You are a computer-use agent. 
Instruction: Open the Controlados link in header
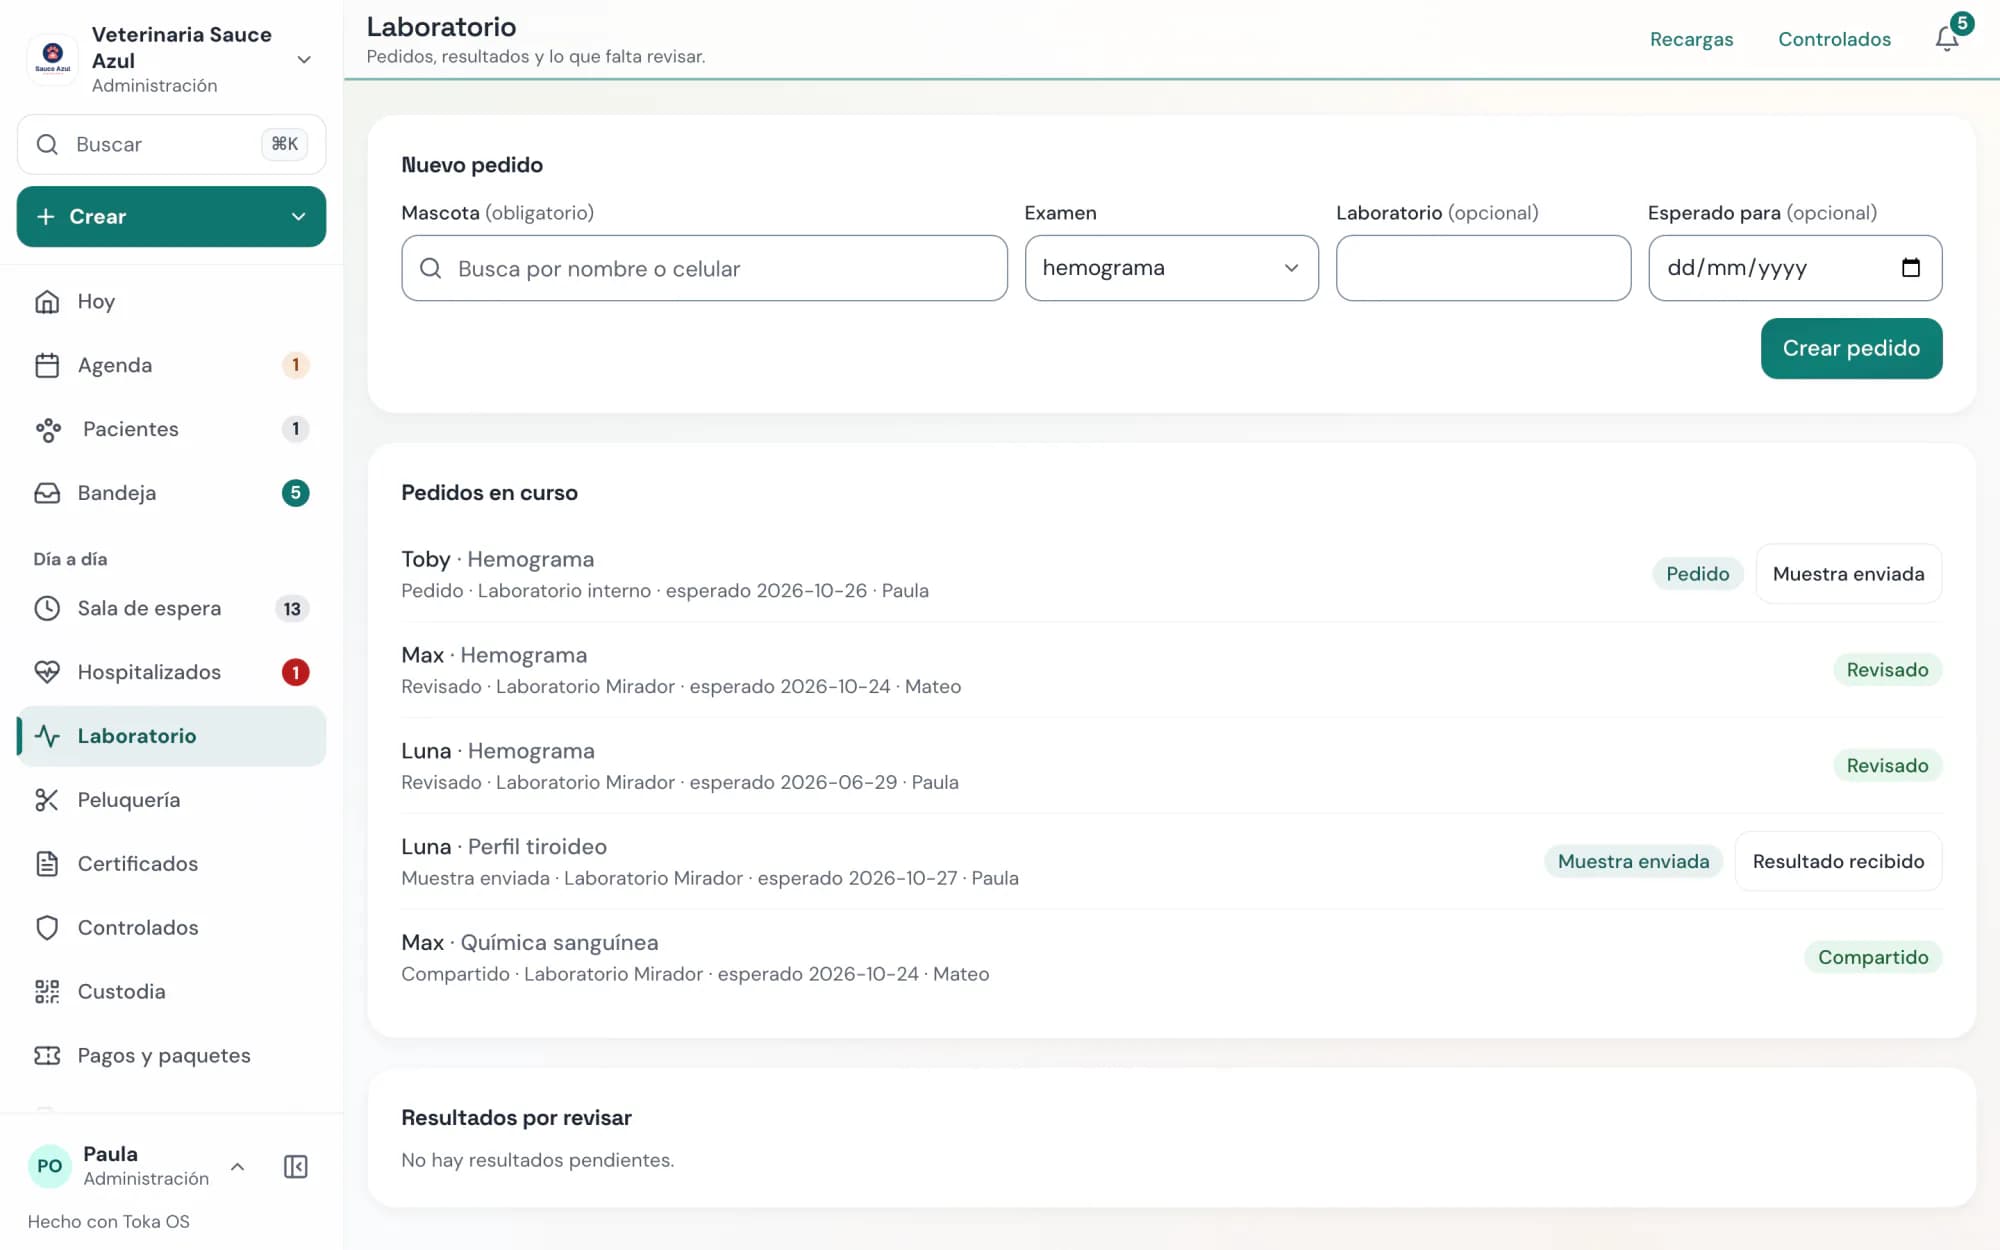1834,39
